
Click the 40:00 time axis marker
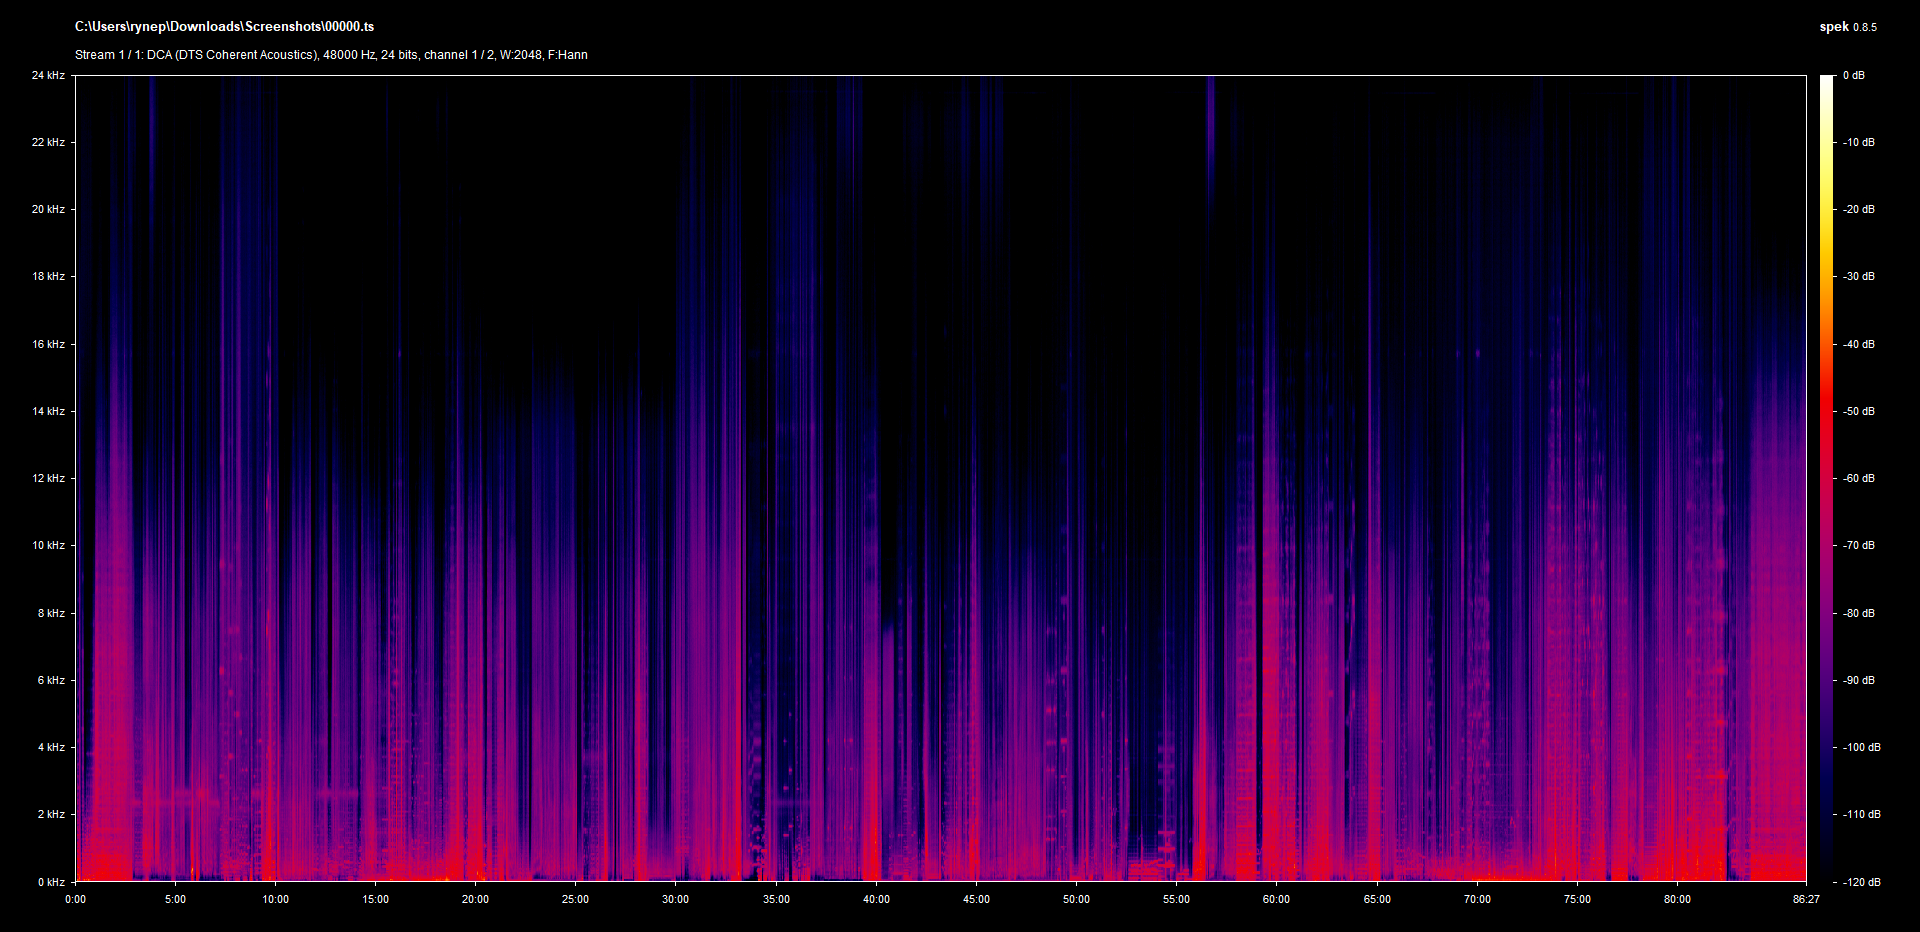[876, 900]
